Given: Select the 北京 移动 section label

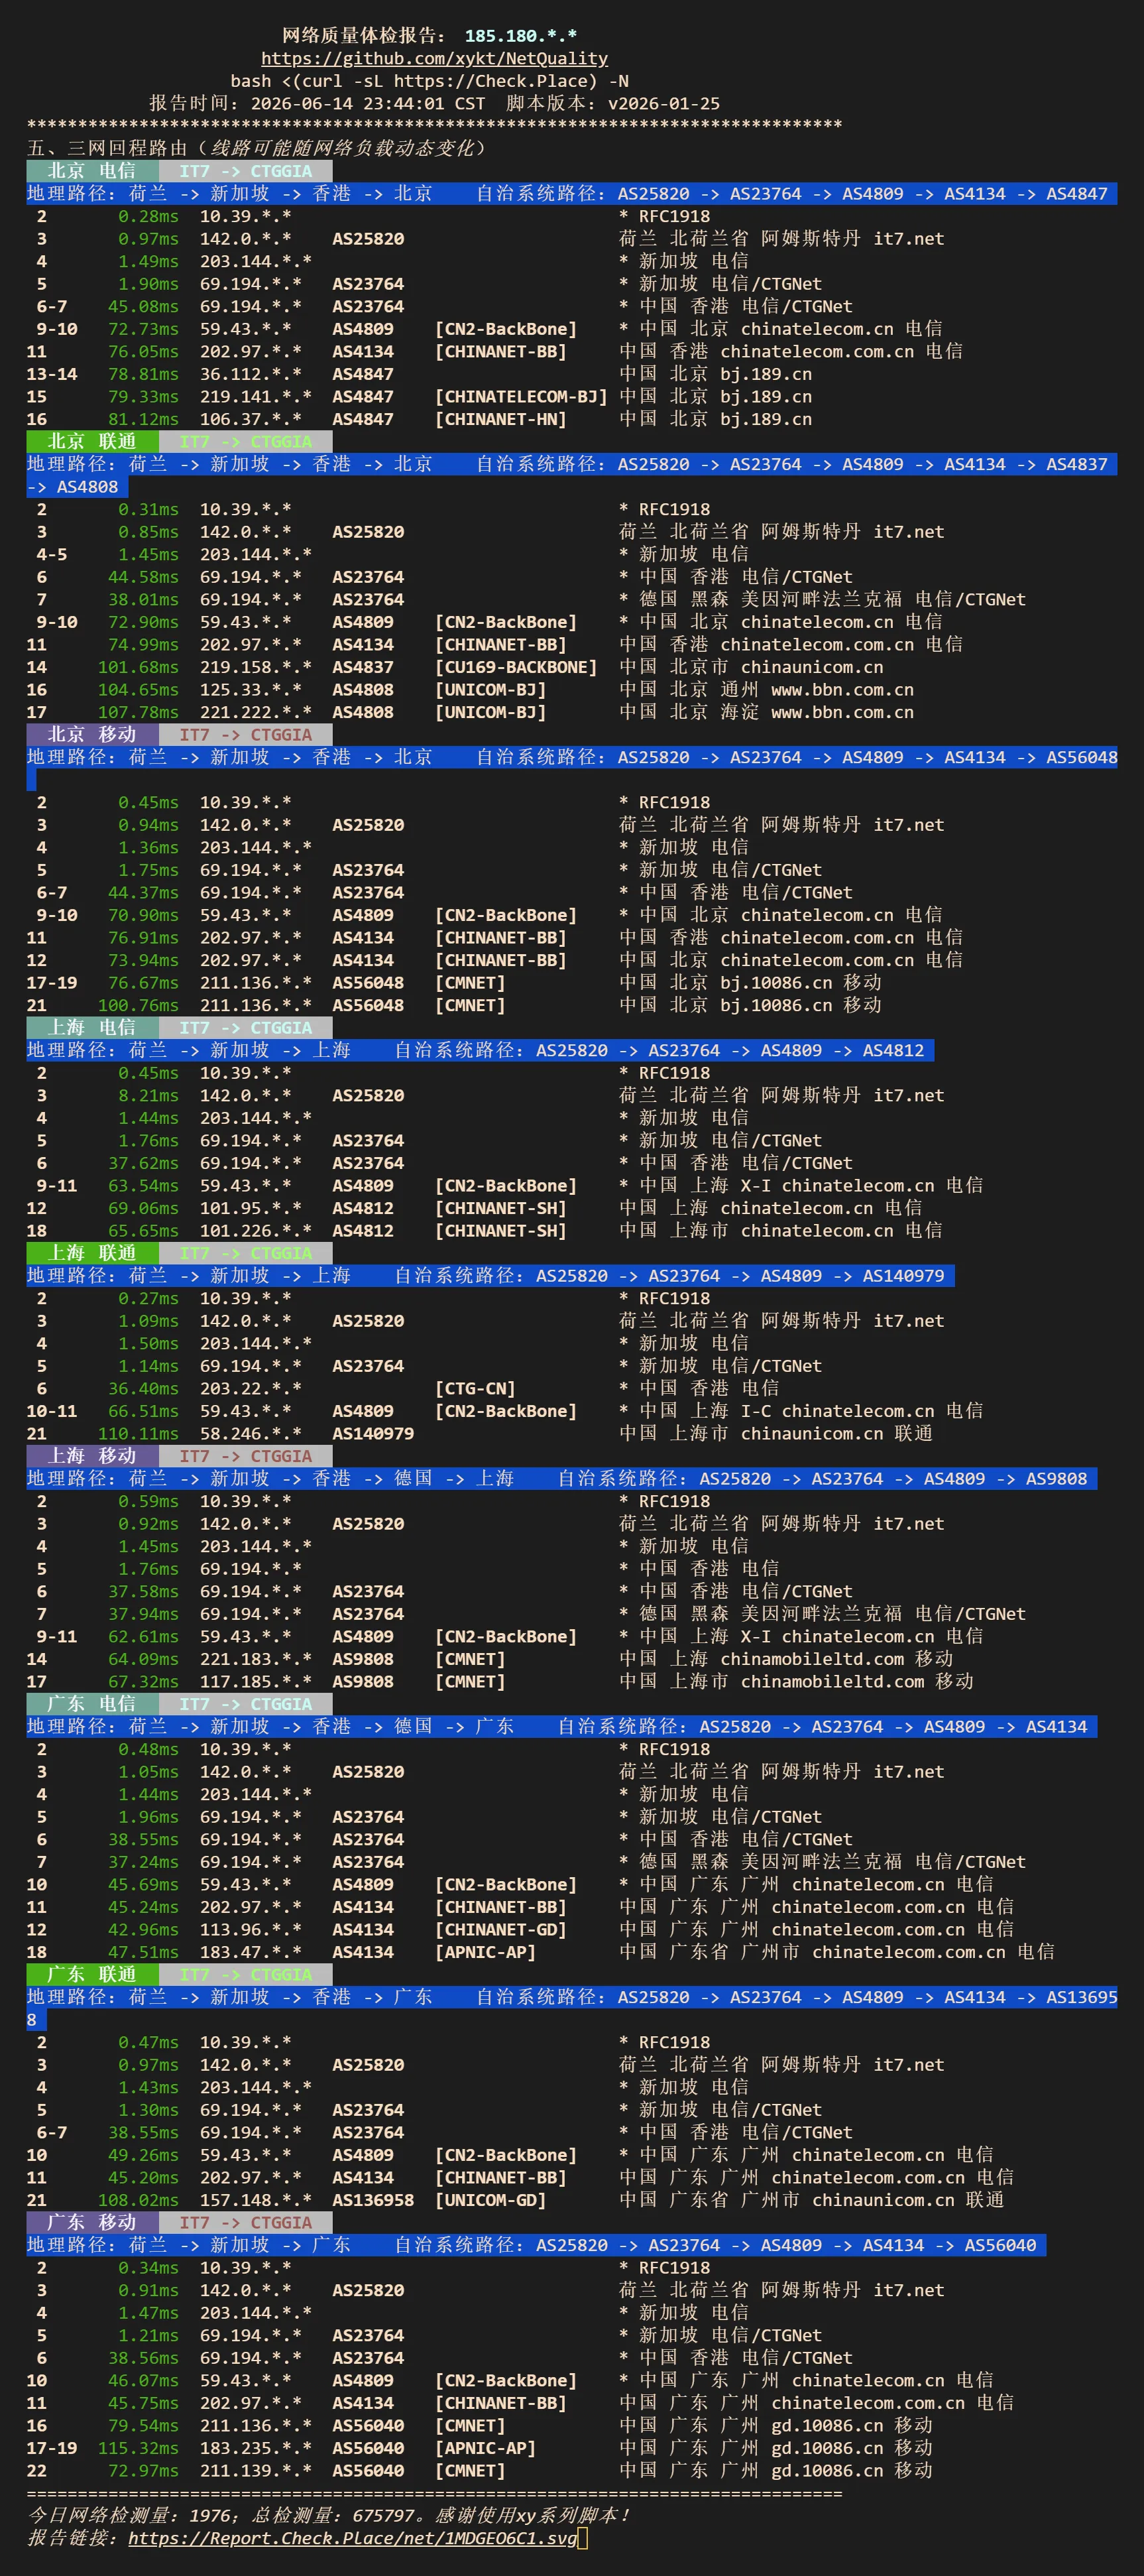Looking at the screenshot, I should 92,735.
